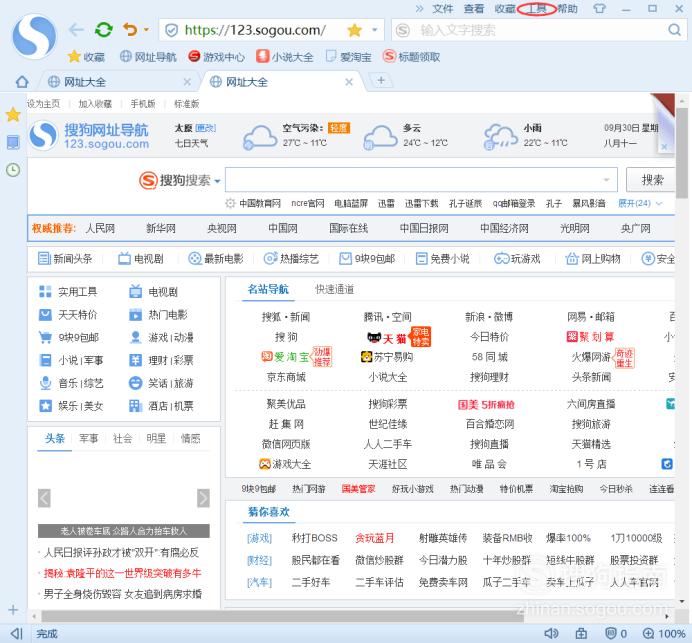Open 最新电影 category
Screen dimensions: 692x643
215,259
